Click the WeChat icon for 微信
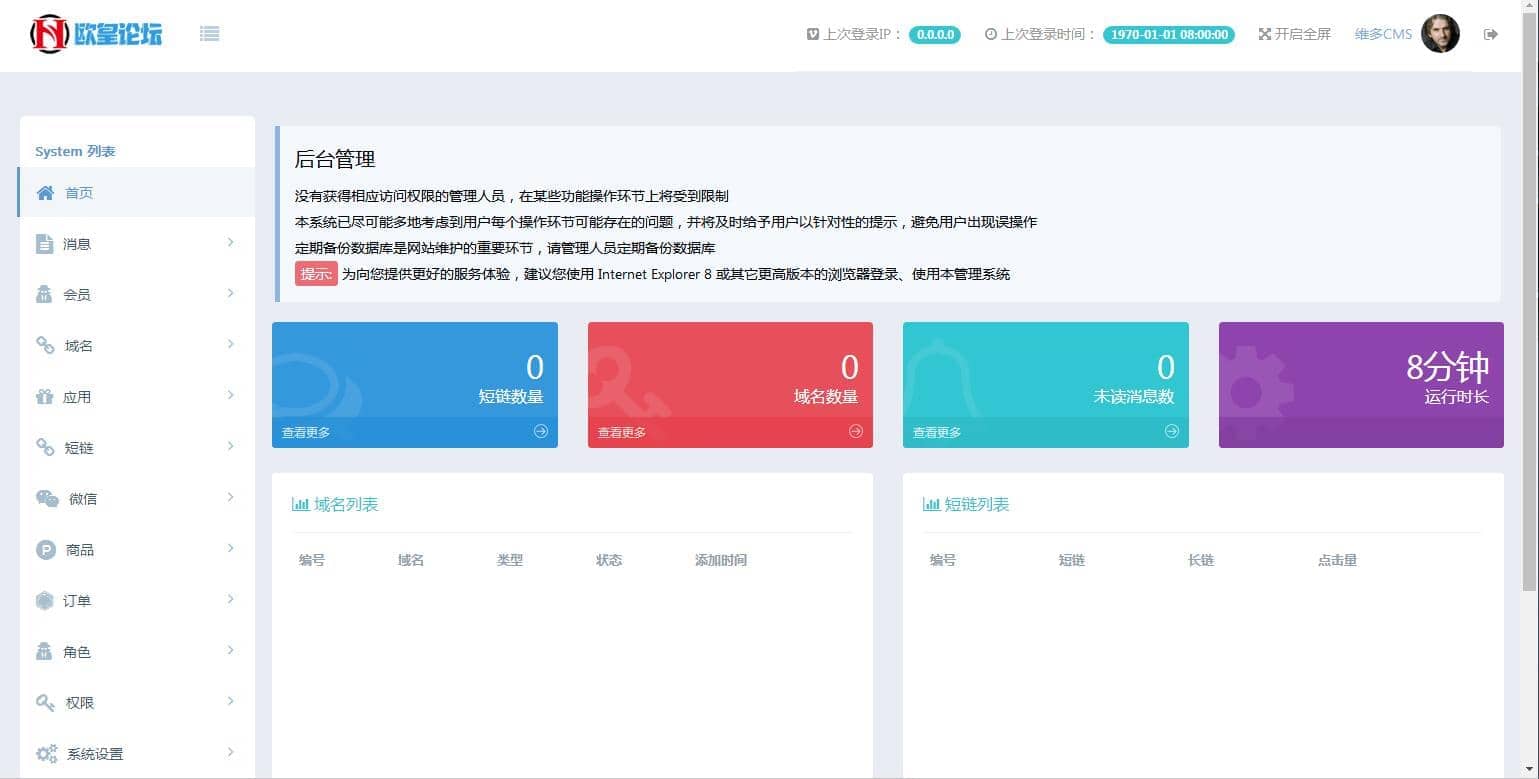1539x779 pixels. (x=47, y=499)
